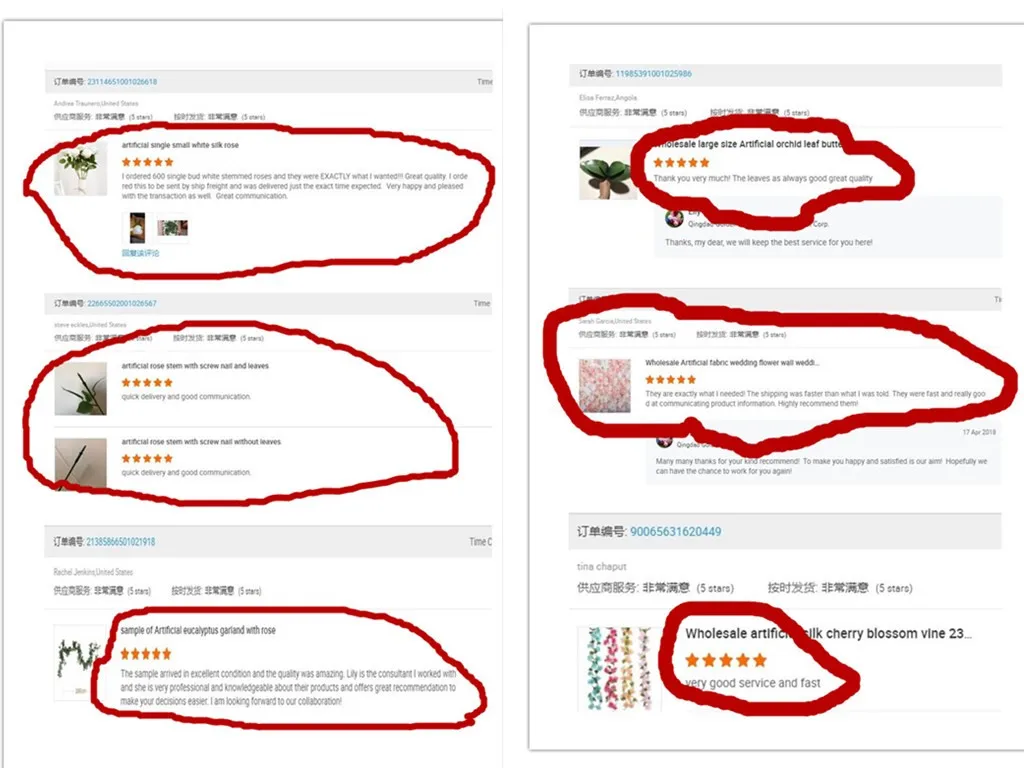Click the seller avatar in orchid leaf reply

pyautogui.click(x=674, y=219)
